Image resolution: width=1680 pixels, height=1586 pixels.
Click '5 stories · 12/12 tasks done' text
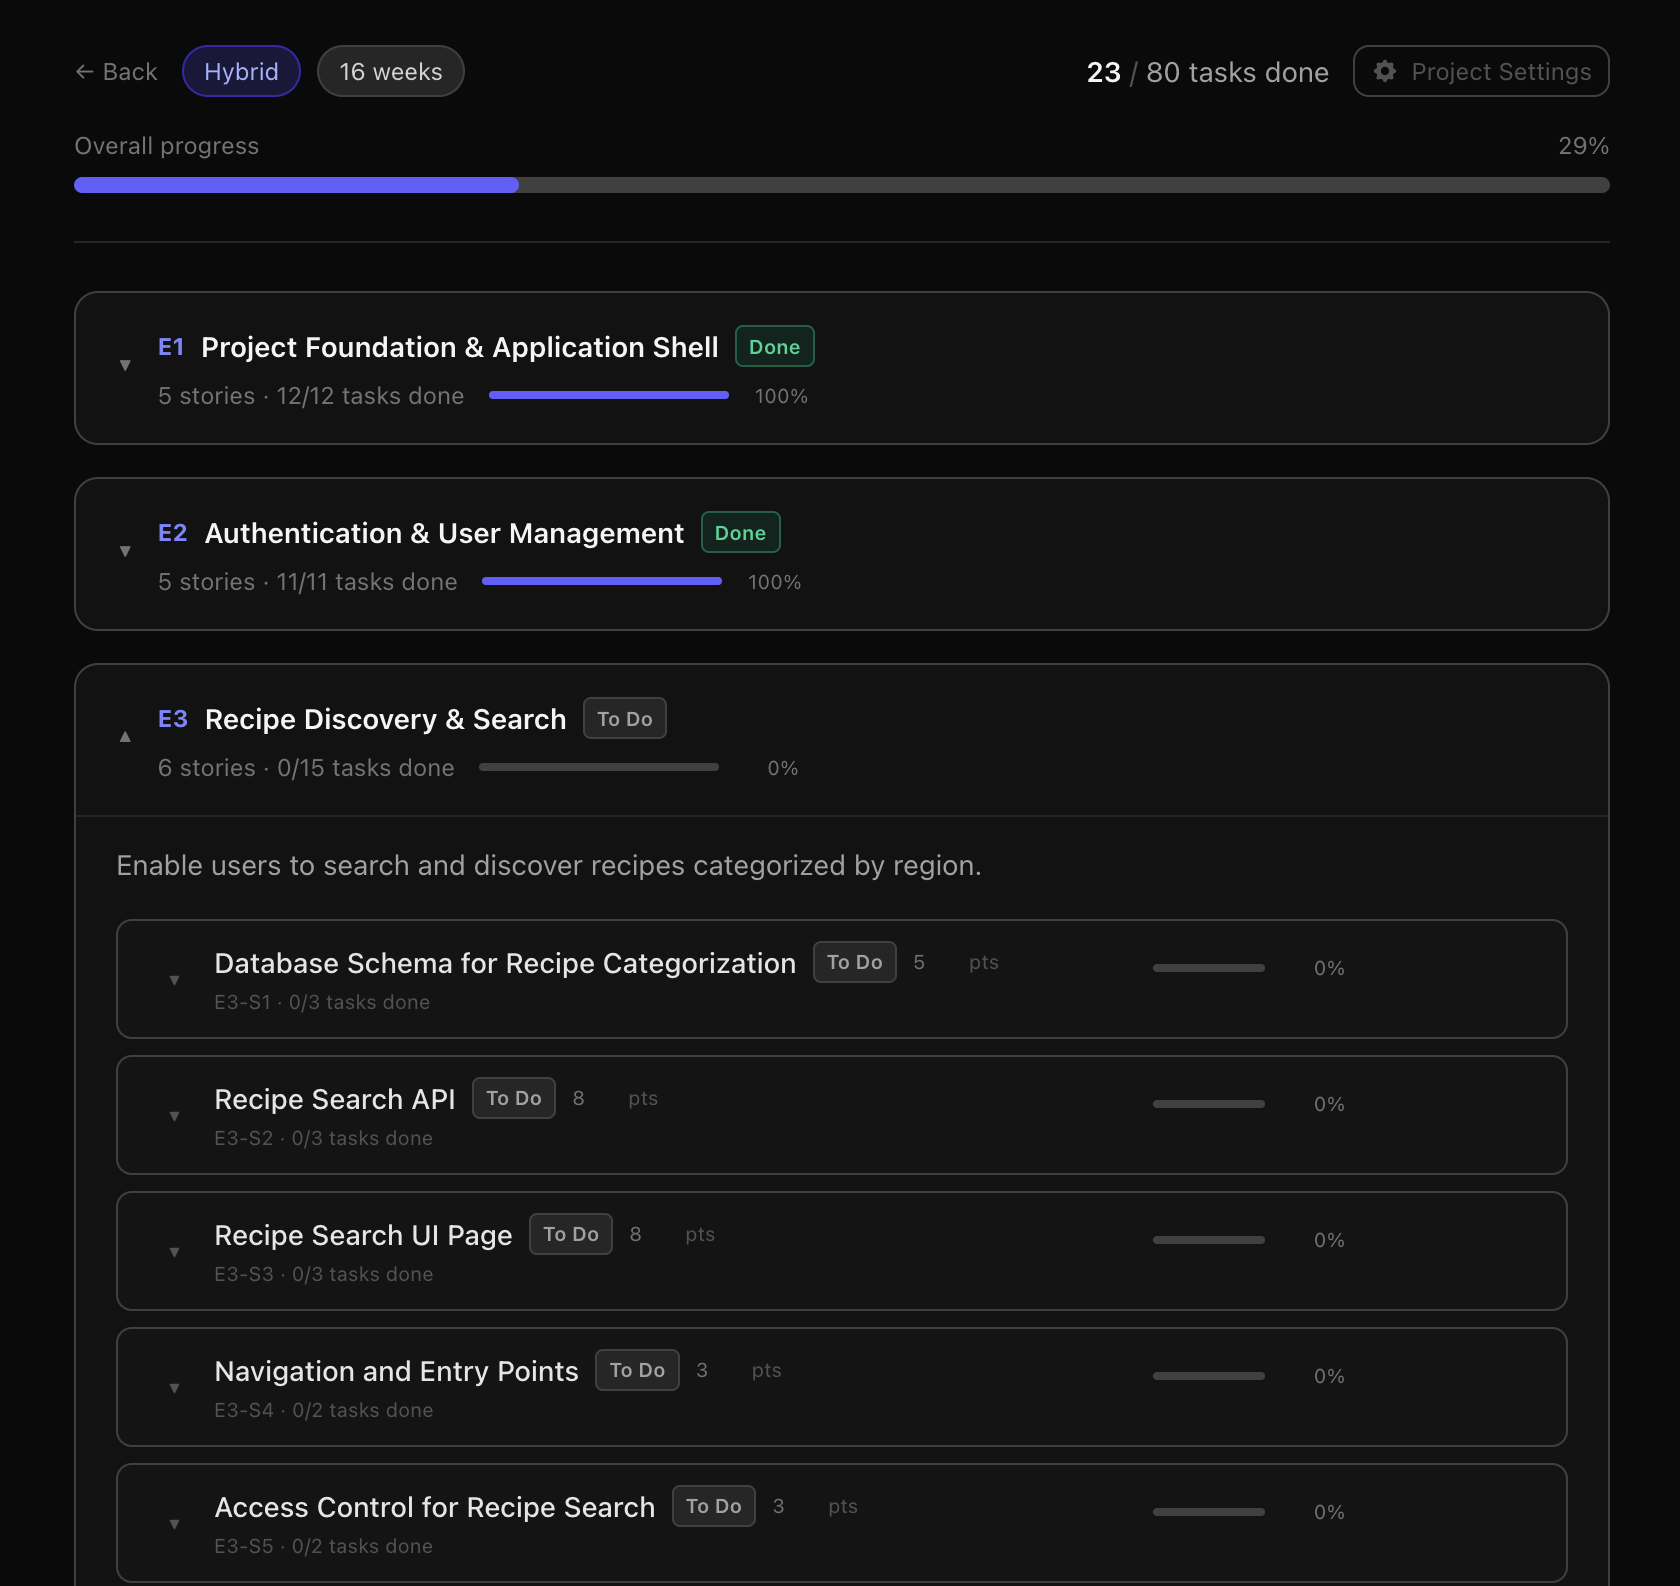tap(311, 396)
